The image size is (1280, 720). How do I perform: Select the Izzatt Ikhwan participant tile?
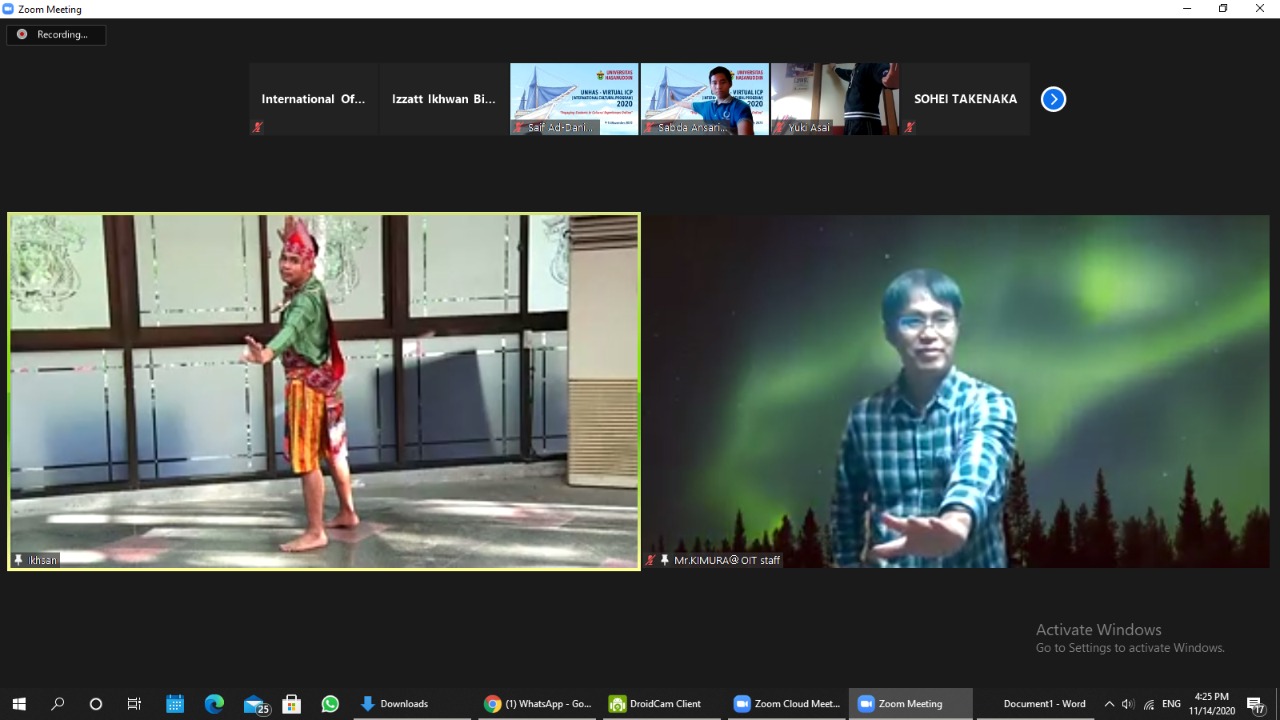pos(444,99)
